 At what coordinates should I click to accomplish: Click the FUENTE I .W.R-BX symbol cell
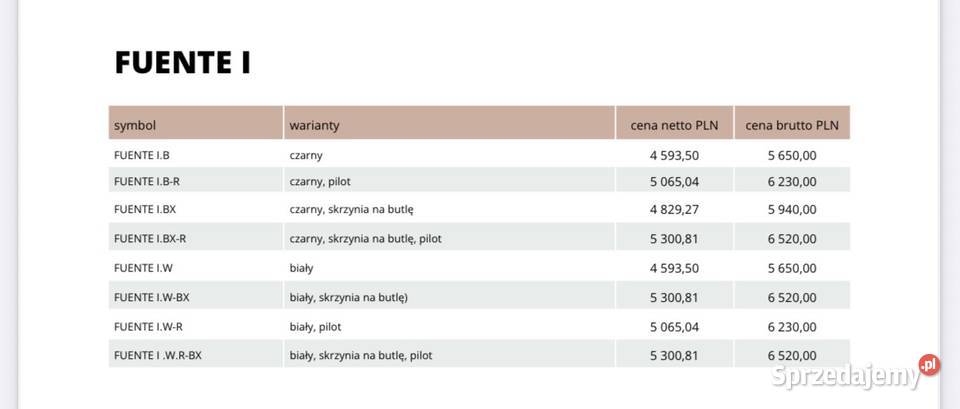click(x=158, y=355)
